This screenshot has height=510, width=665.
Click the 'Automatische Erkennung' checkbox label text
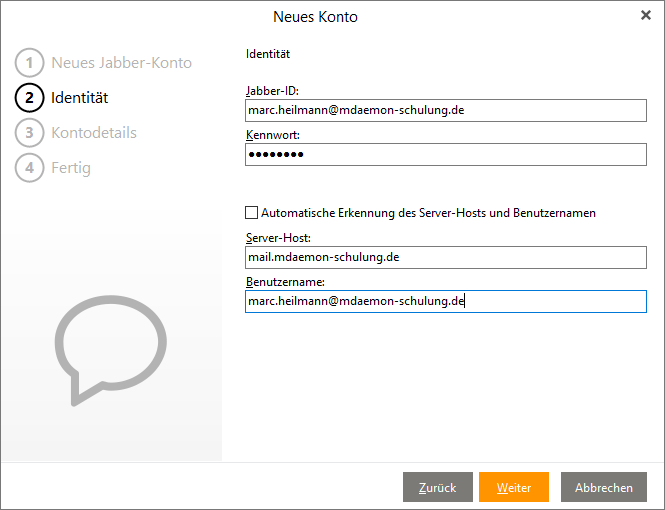point(428,213)
